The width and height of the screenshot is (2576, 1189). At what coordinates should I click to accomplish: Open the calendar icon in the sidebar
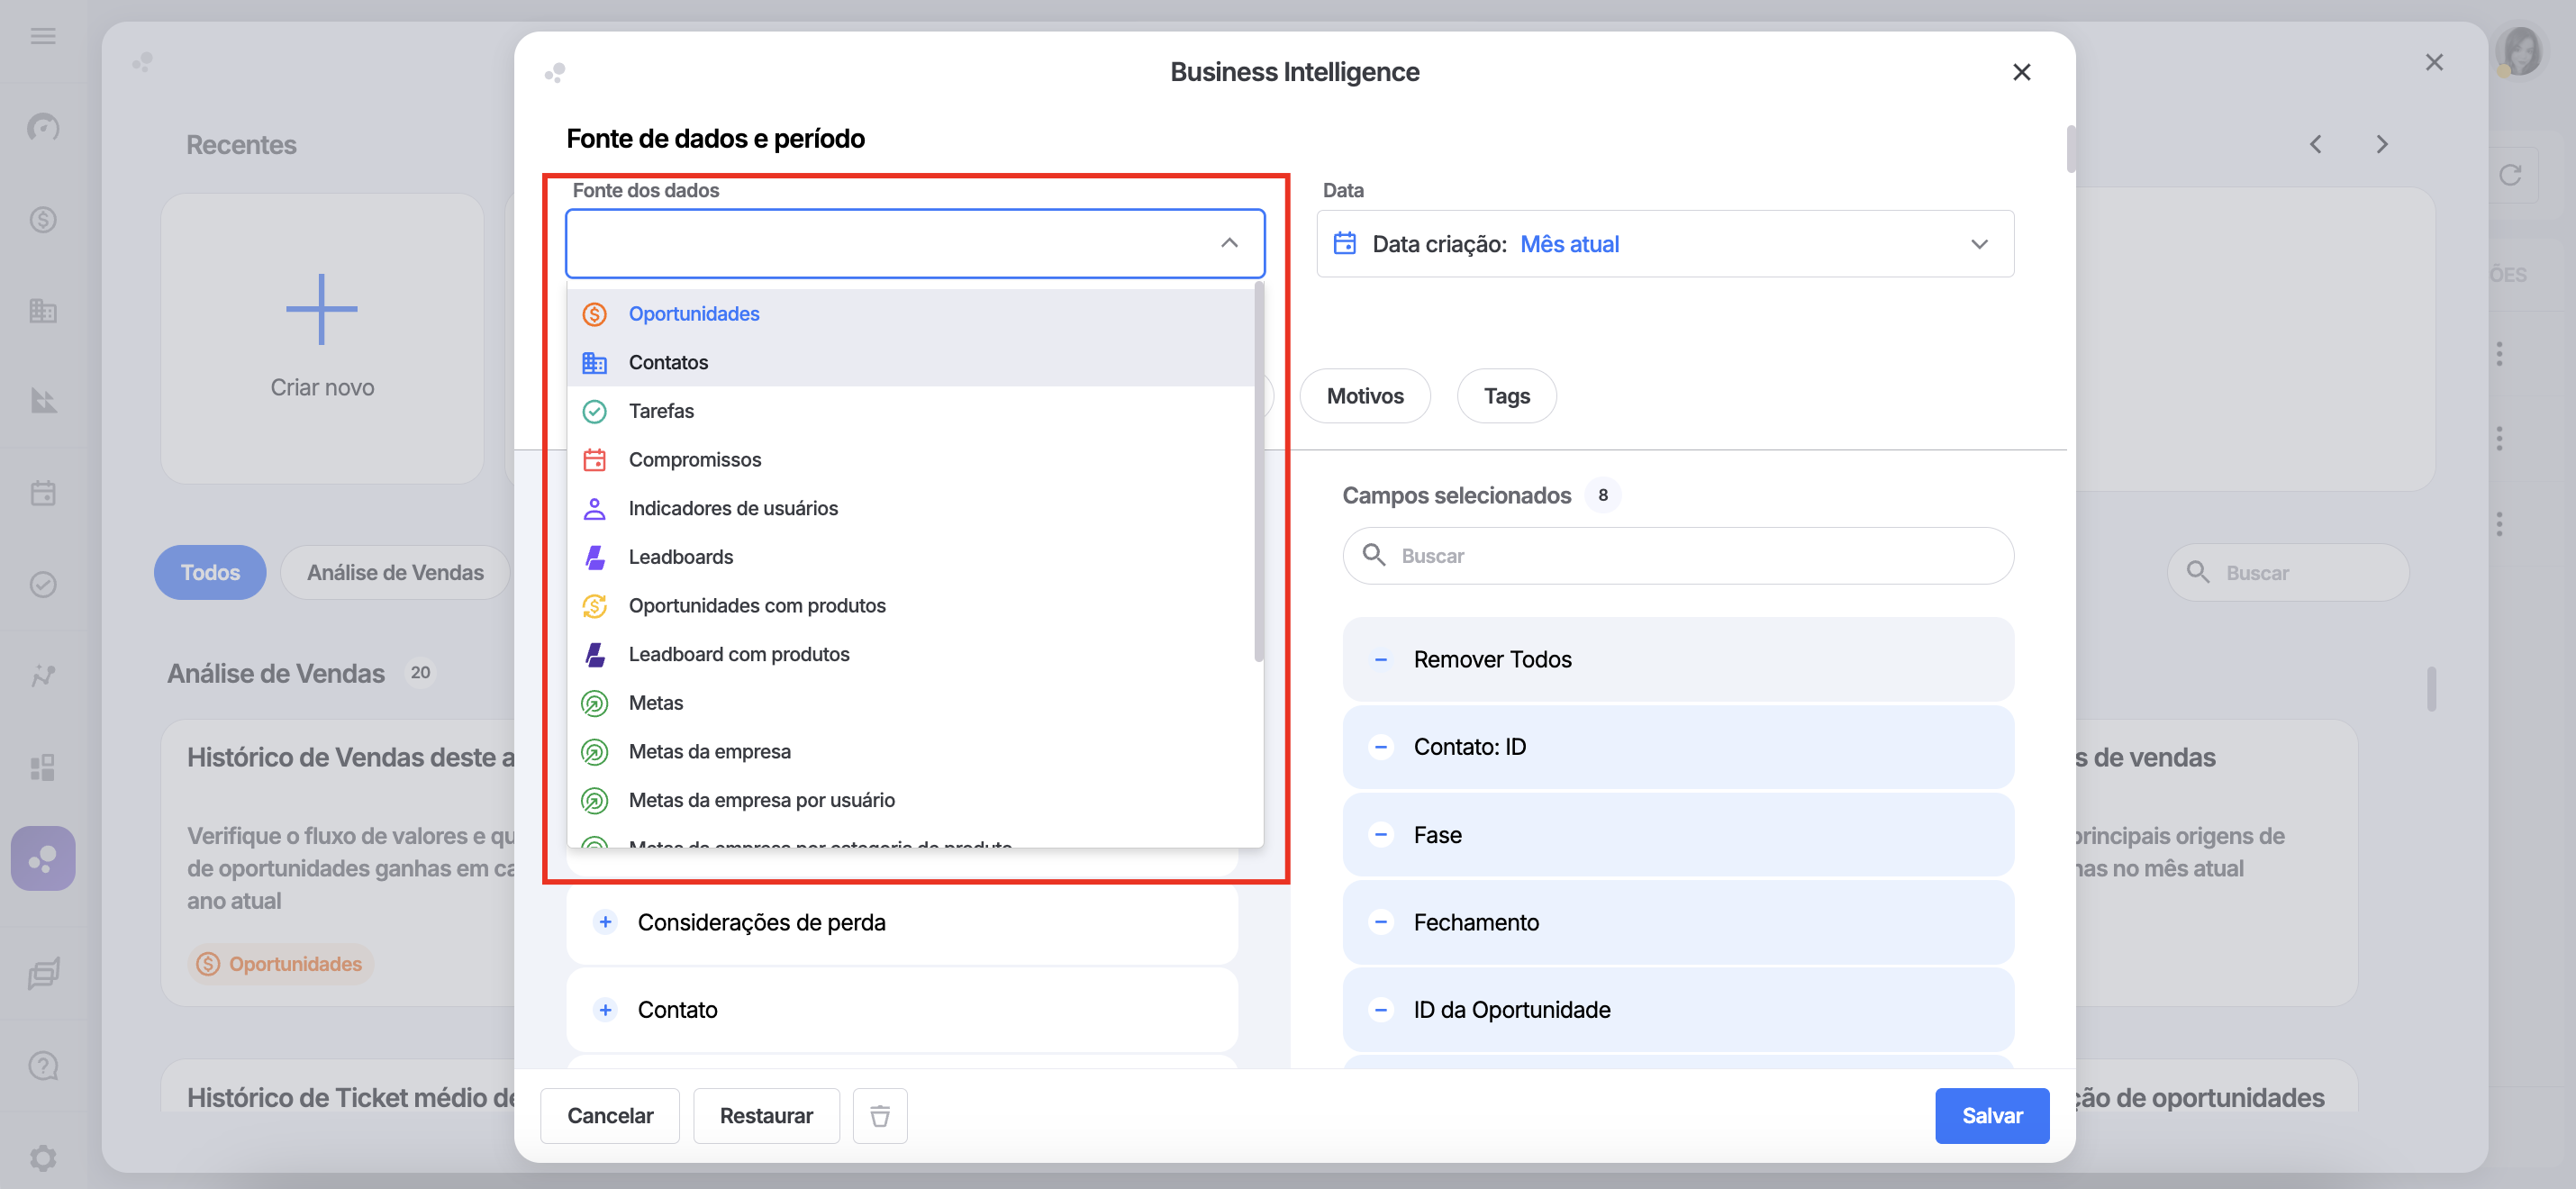[x=43, y=493]
